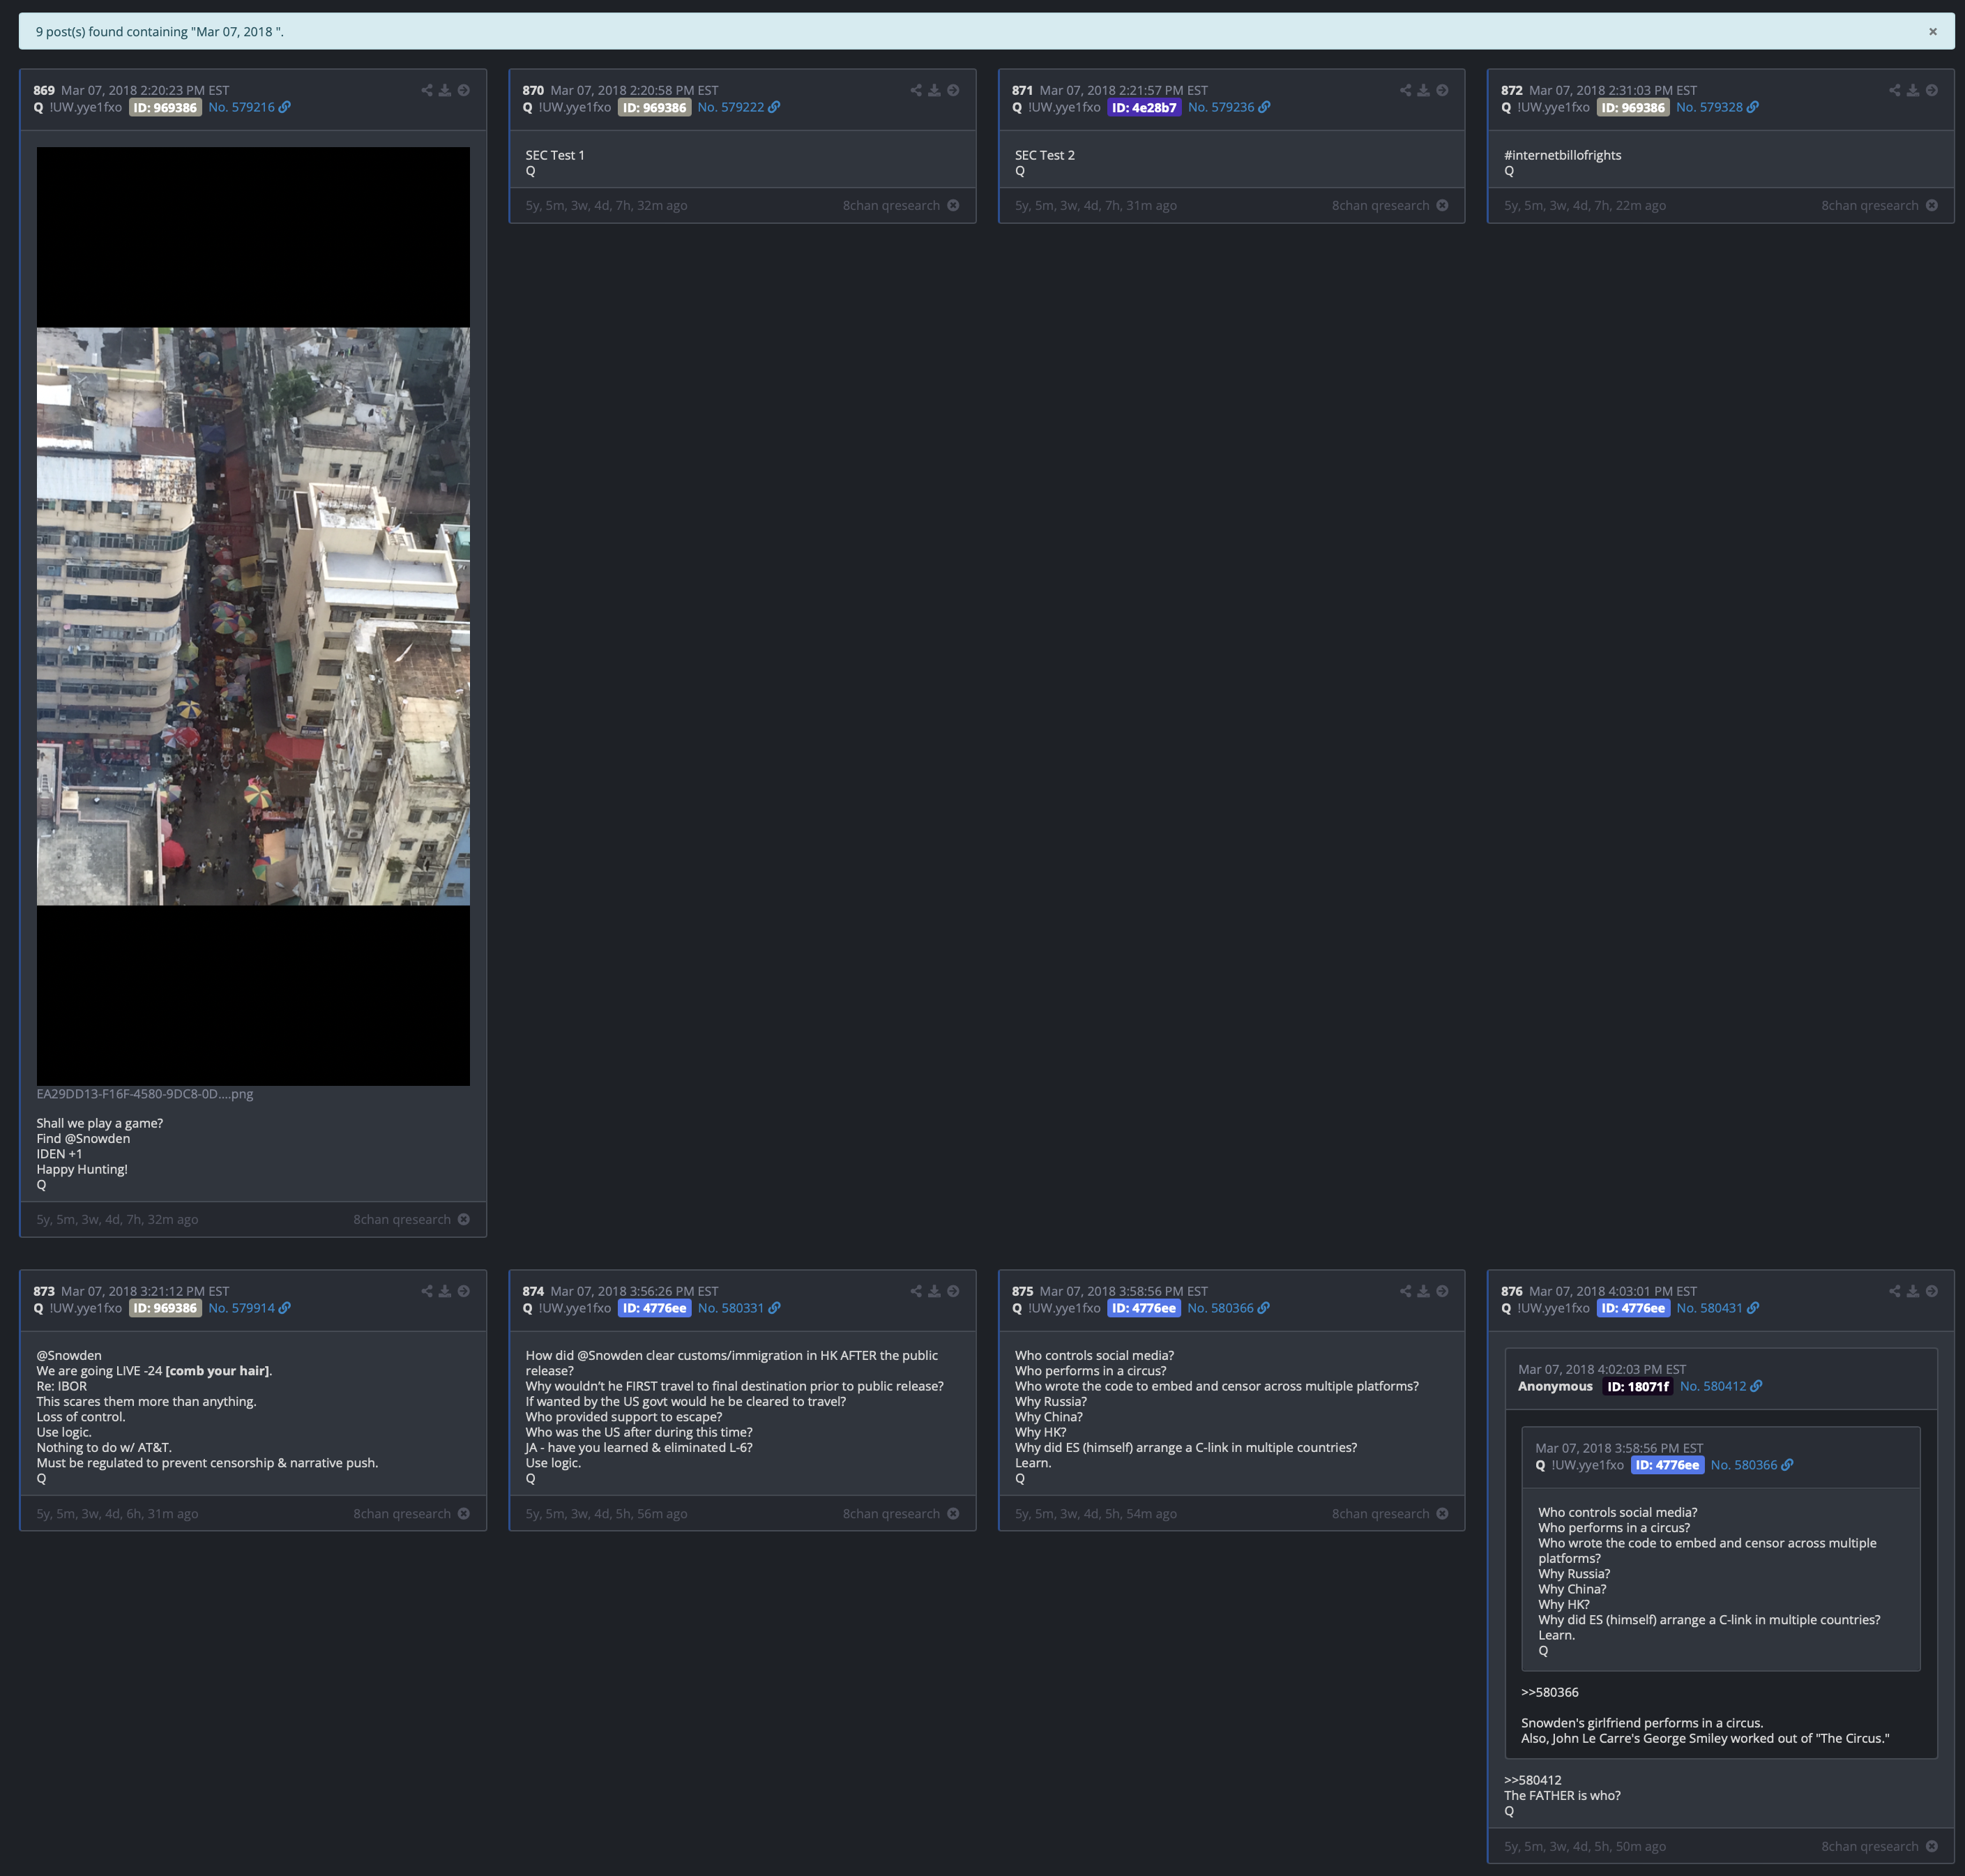Open post 871 using the circled arrow
1965x1876 pixels.
click(1442, 90)
